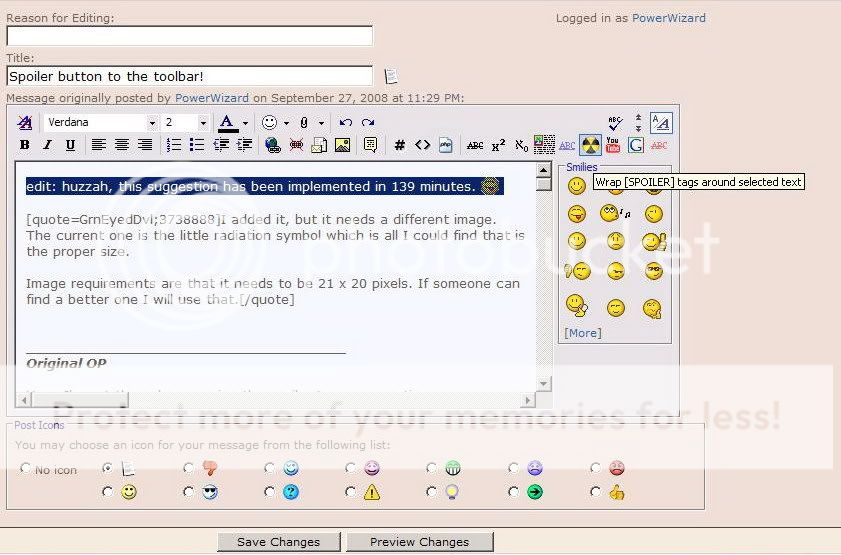Viewport: 841px width, 555px height.
Task: Open the smiley insert dropdown arrow
Action: coord(286,123)
